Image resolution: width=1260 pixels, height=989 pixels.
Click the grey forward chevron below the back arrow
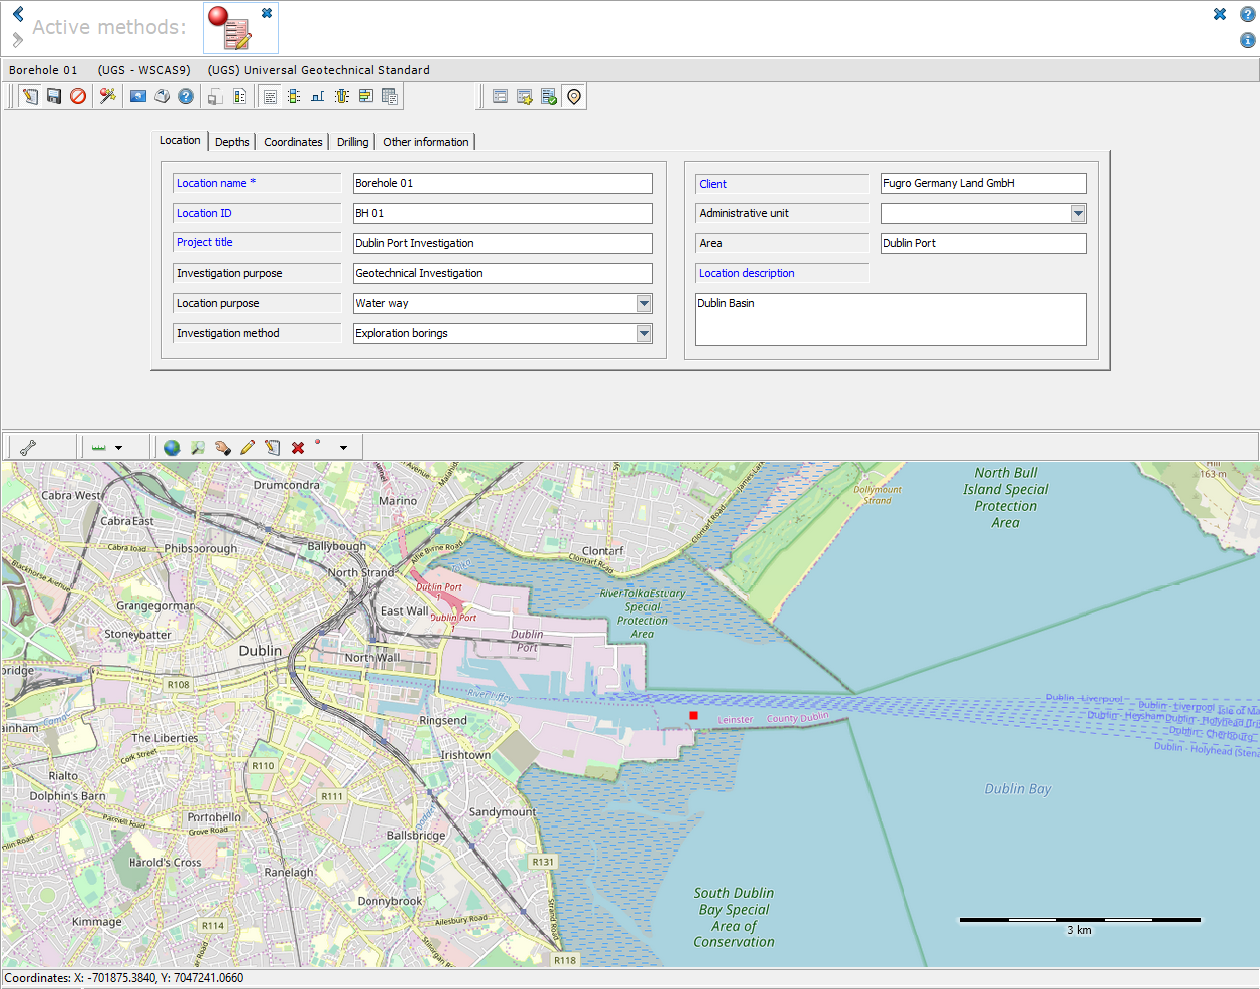tap(18, 40)
